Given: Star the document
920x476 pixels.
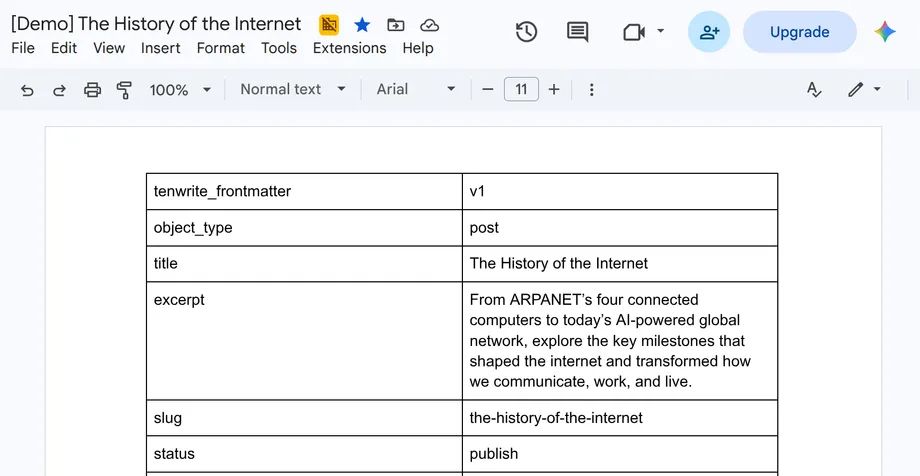Looking at the screenshot, I should pos(362,25).
